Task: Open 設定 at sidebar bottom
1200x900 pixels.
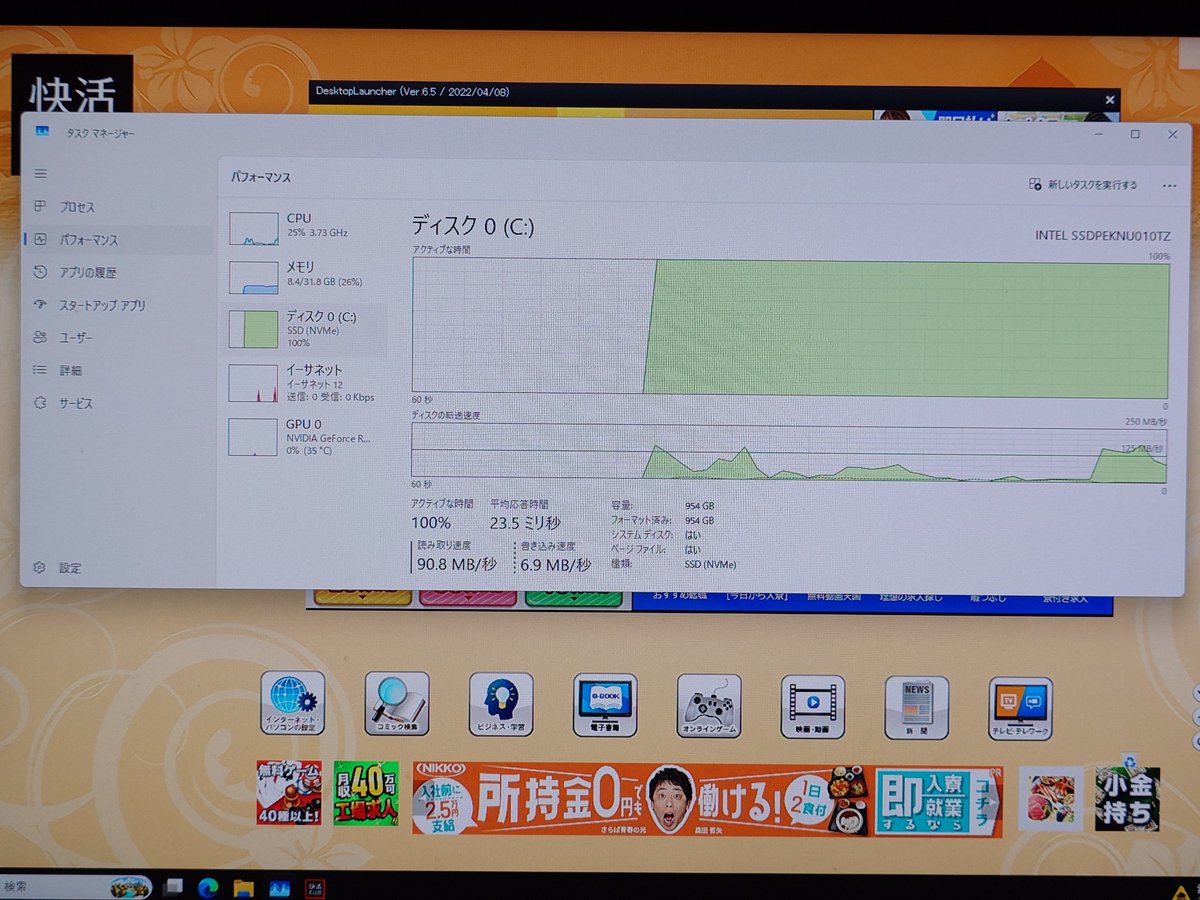Action: 59,568
